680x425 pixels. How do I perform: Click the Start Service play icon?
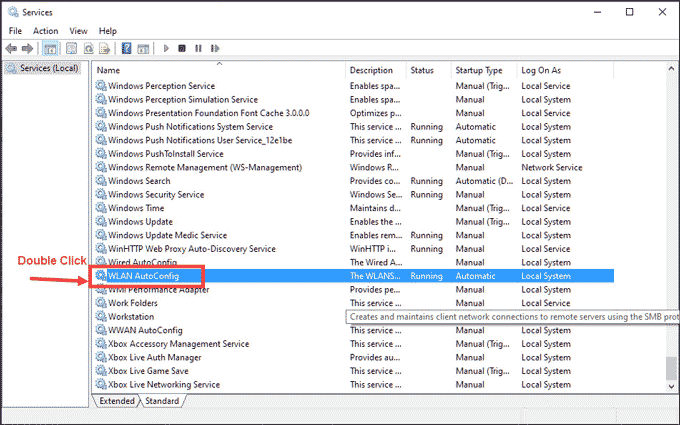click(x=166, y=49)
